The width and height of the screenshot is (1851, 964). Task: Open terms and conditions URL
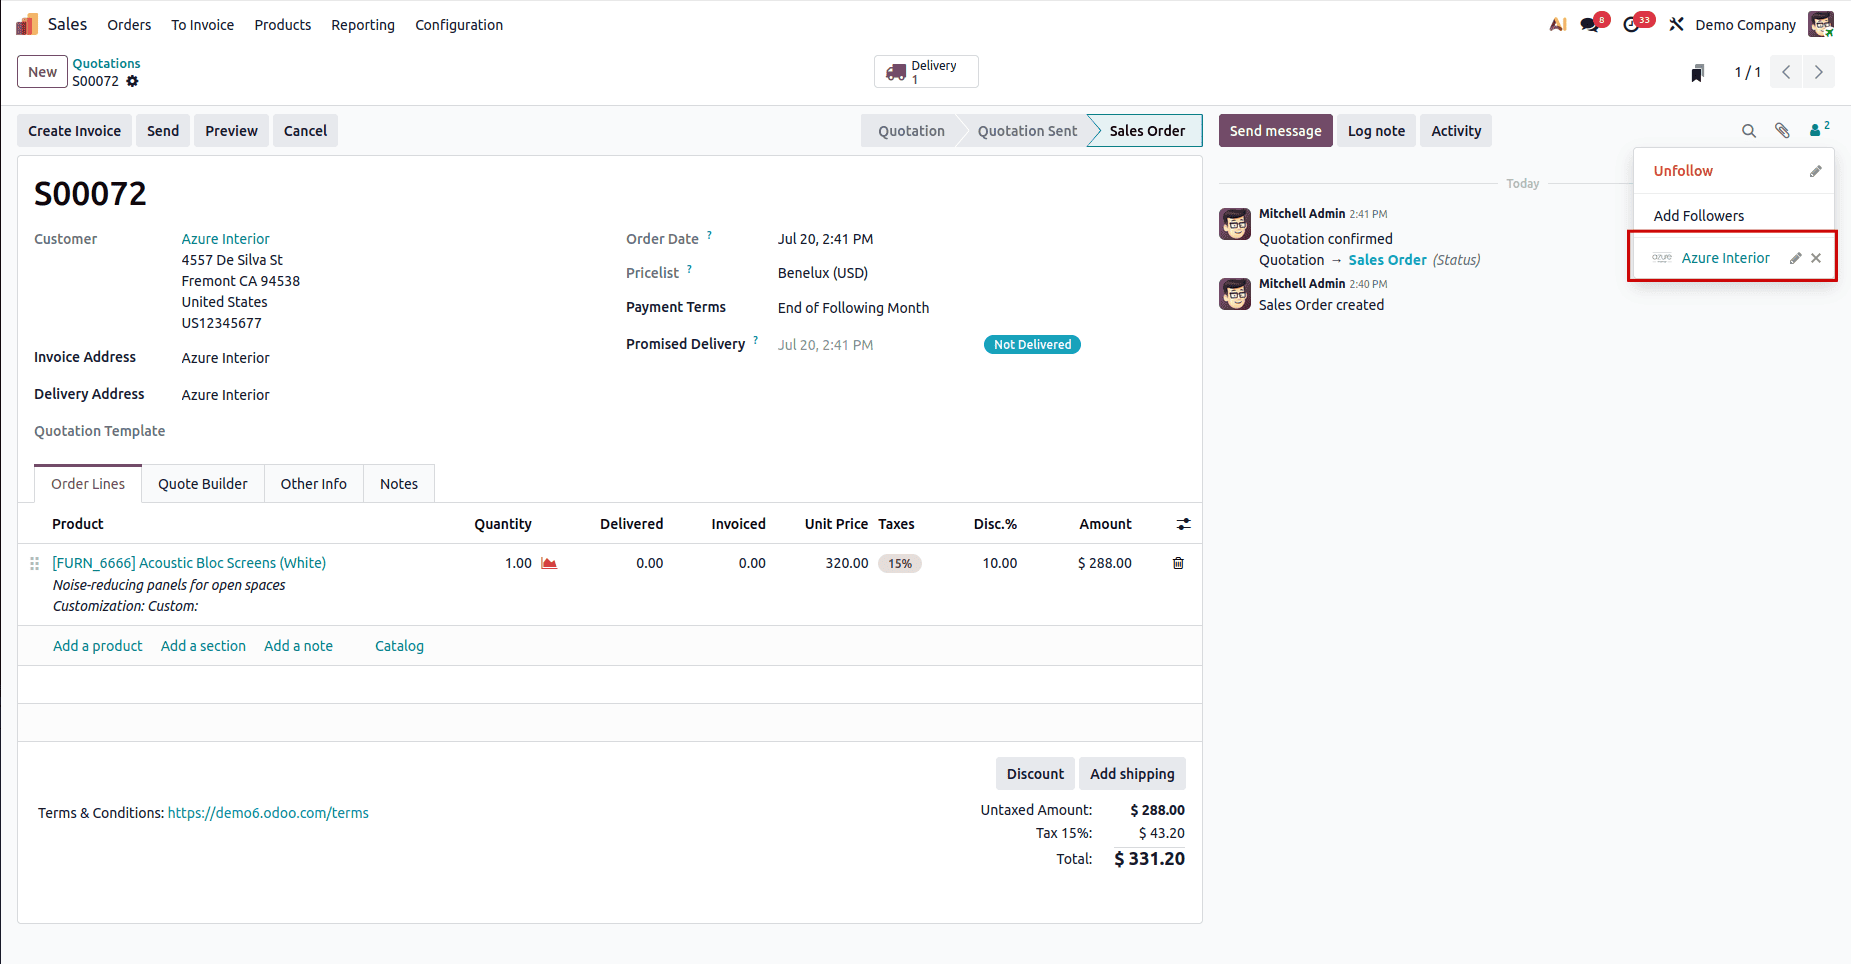pyautogui.click(x=268, y=813)
